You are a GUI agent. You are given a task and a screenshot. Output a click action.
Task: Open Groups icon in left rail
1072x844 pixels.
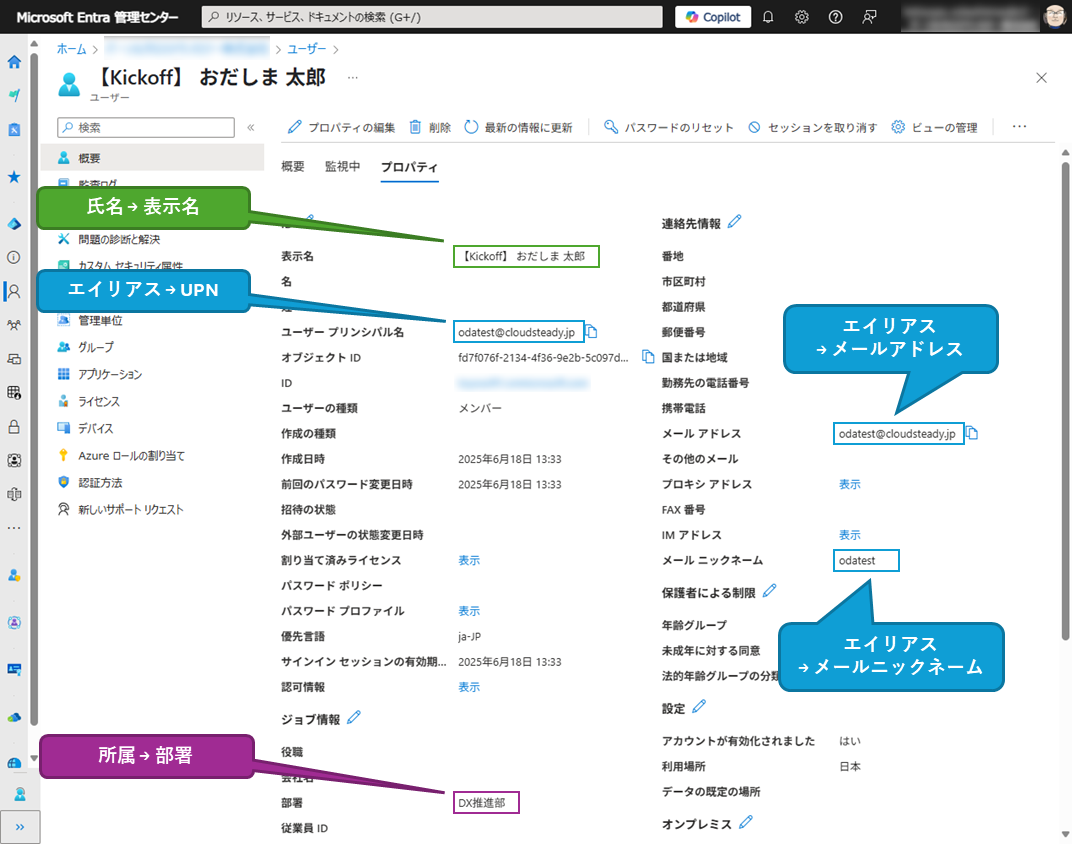(x=14, y=325)
